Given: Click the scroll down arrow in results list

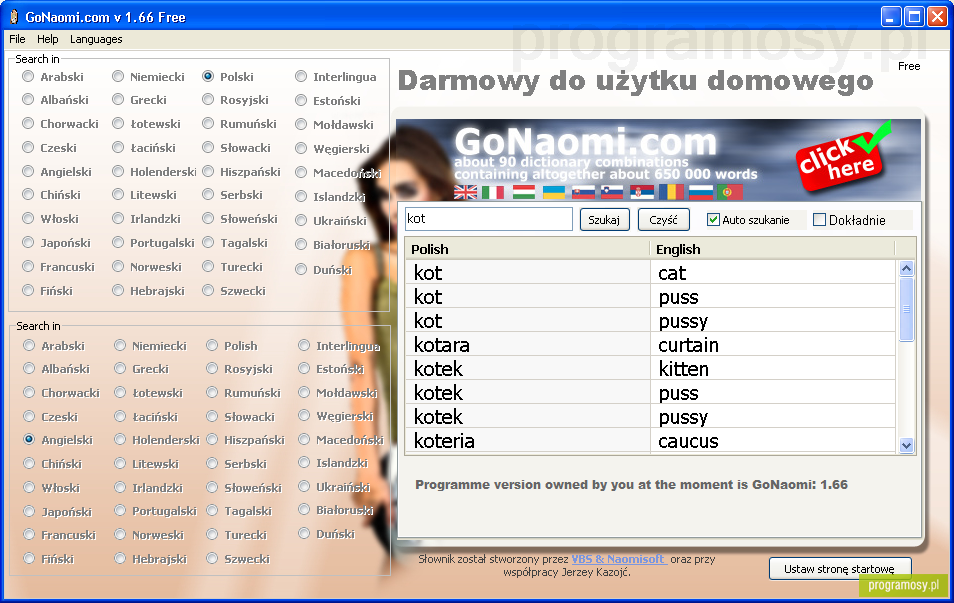Looking at the screenshot, I should pyautogui.click(x=907, y=445).
